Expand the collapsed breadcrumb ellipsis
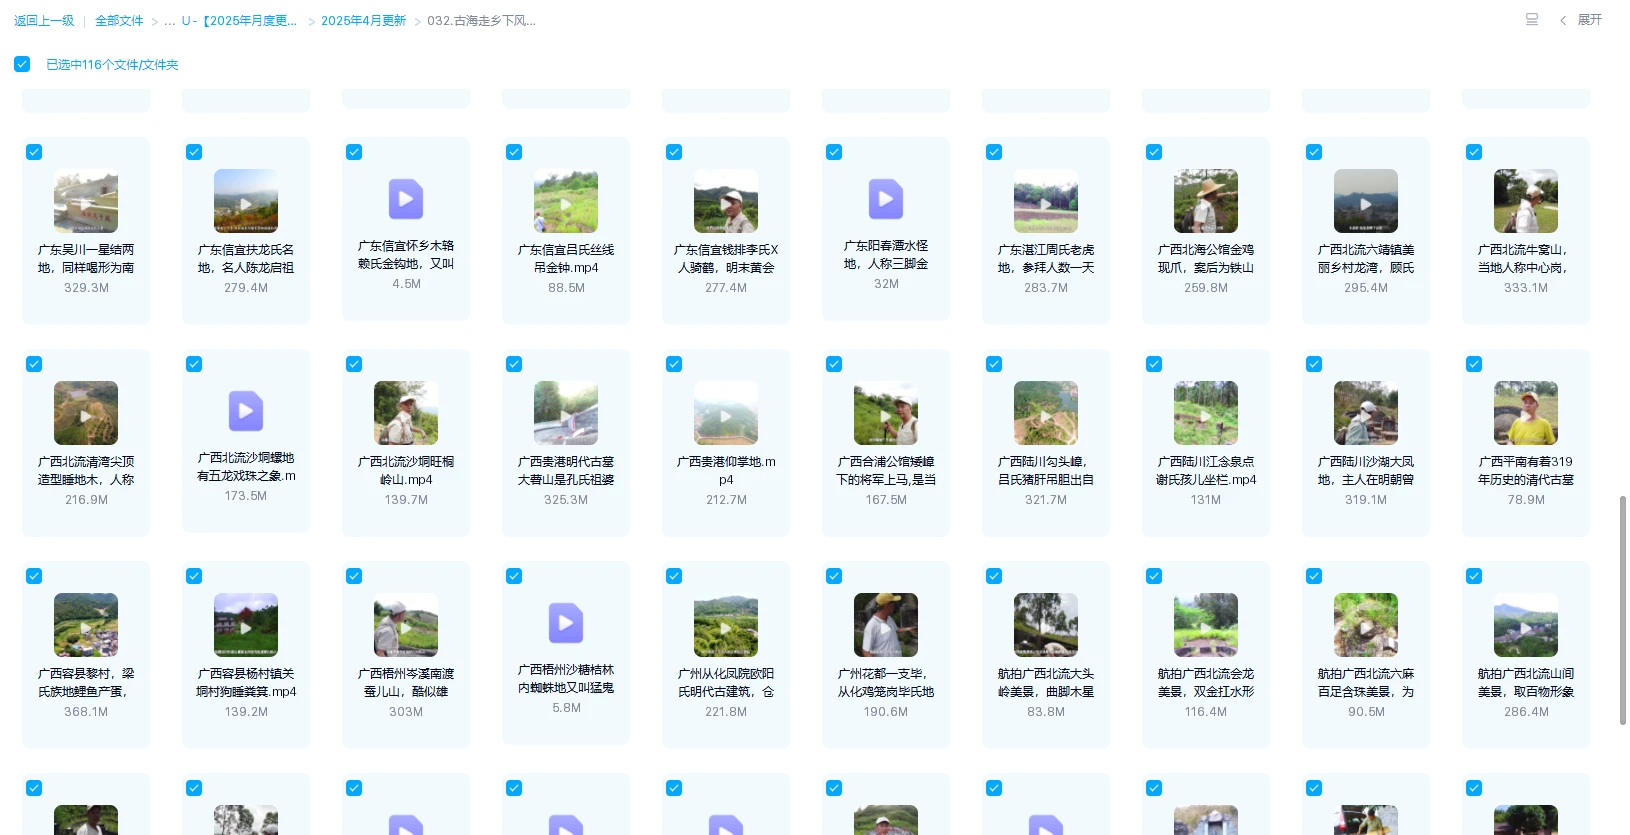This screenshot has width=1630, height=835. (170, 21)
